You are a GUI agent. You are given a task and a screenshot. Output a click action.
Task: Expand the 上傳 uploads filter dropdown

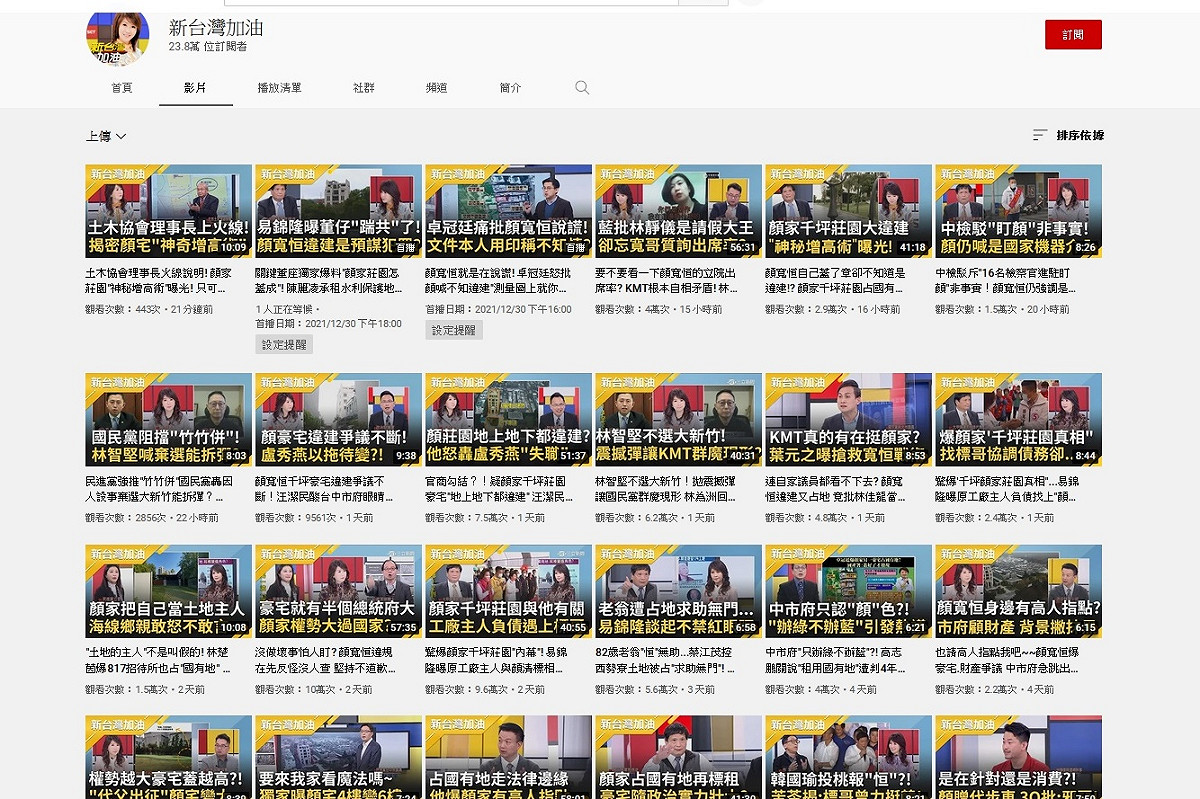106,136
